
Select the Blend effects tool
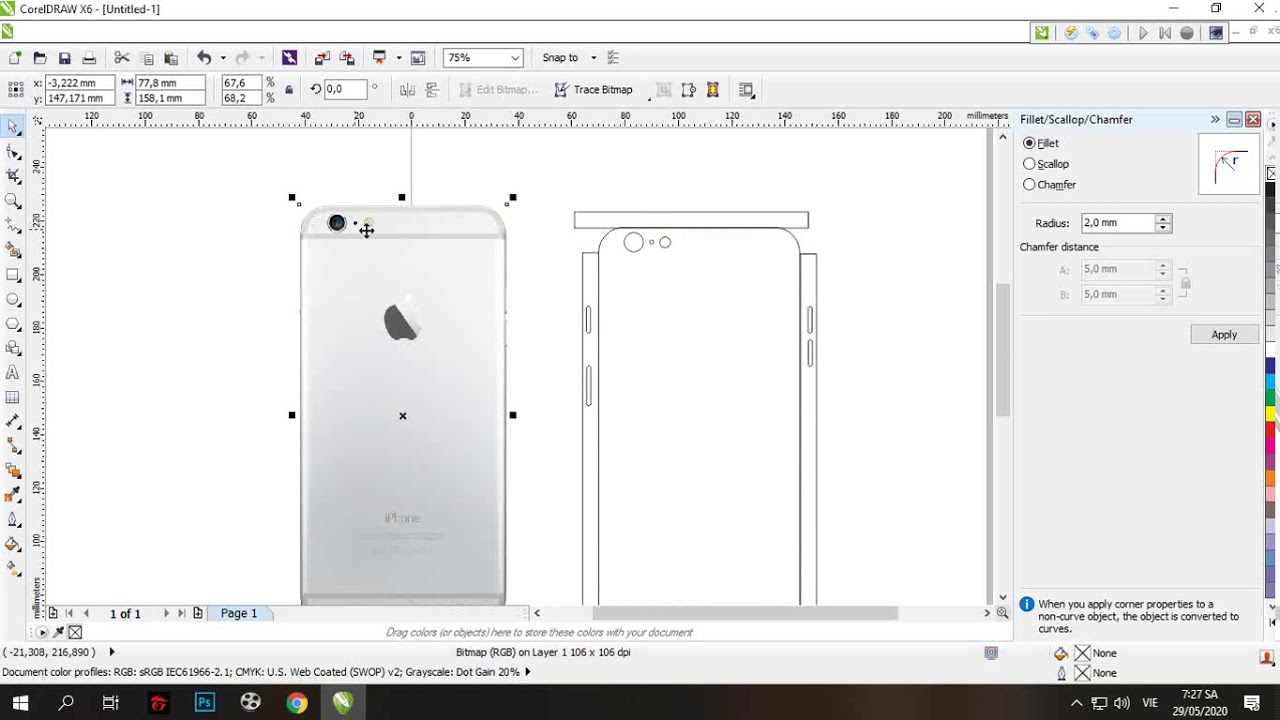(x=13, y=470)
